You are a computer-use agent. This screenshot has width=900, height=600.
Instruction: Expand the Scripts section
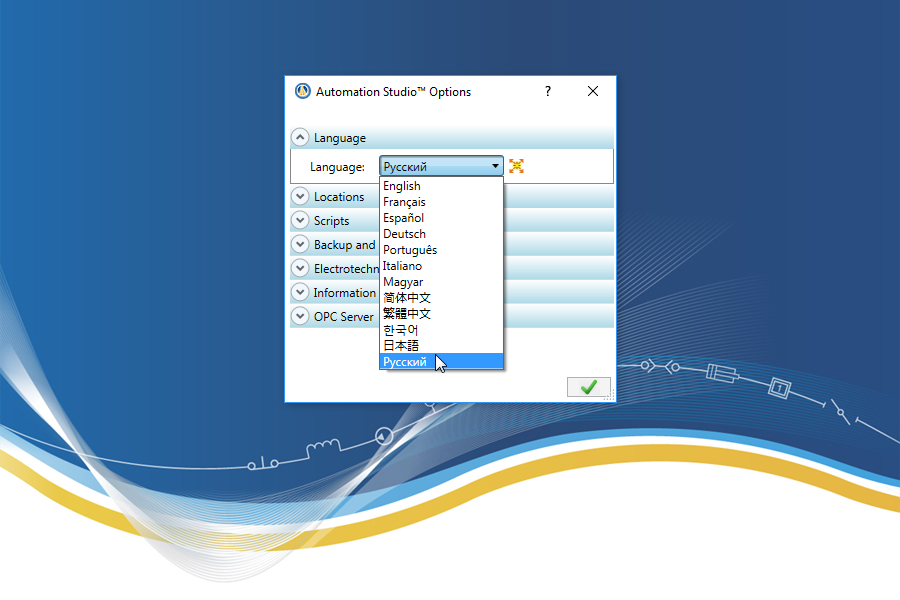(x=300, y=220)
